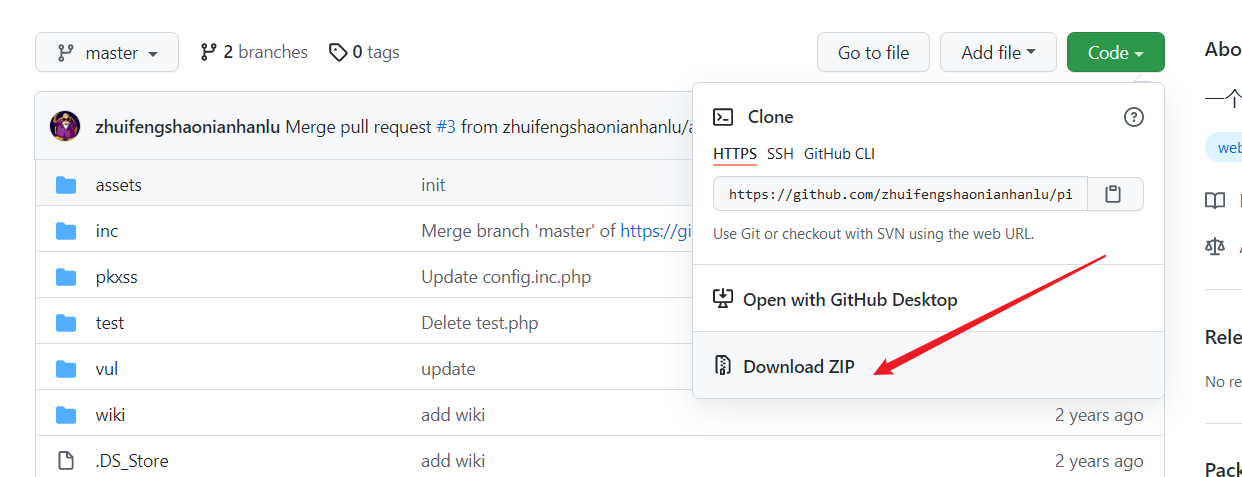Open pull request #3 link
Image resolution: width=1242 pixels, height=477 pixels.
(x=446, y=127)
